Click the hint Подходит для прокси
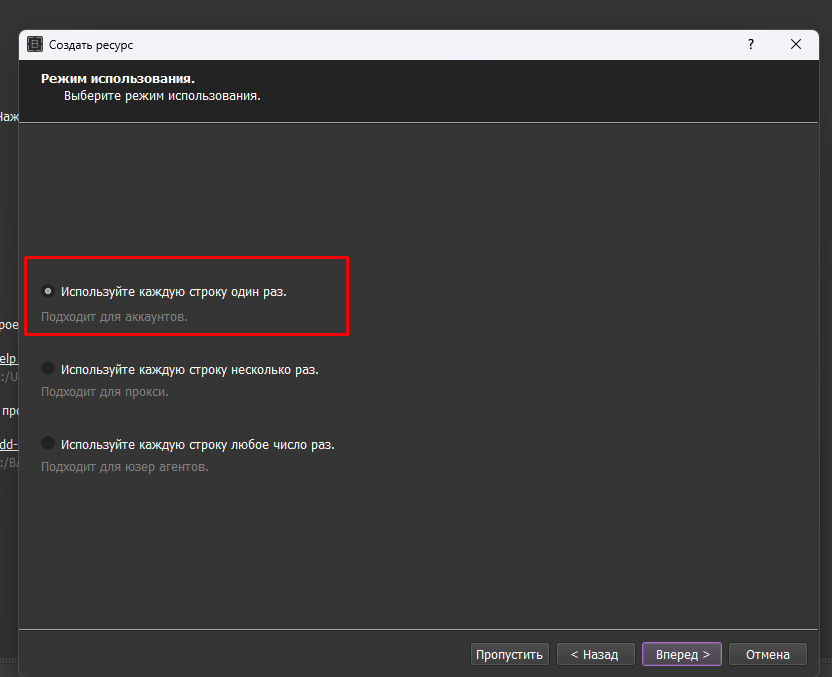Viewport: 832px width, 677px height. [104, 391]
